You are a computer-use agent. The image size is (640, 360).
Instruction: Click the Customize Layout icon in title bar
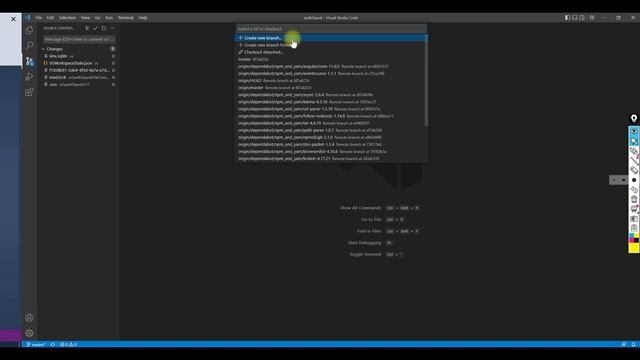tap(592, 18)
